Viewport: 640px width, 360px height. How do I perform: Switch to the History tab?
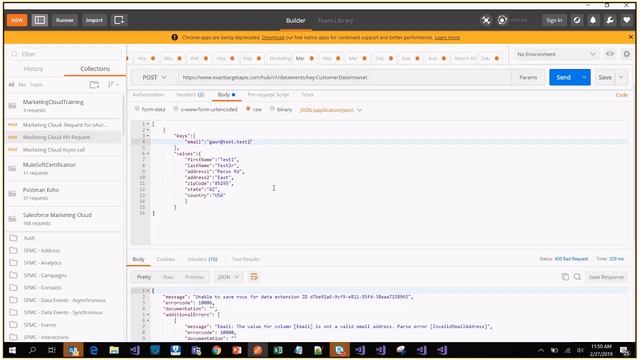coord(33,69)
